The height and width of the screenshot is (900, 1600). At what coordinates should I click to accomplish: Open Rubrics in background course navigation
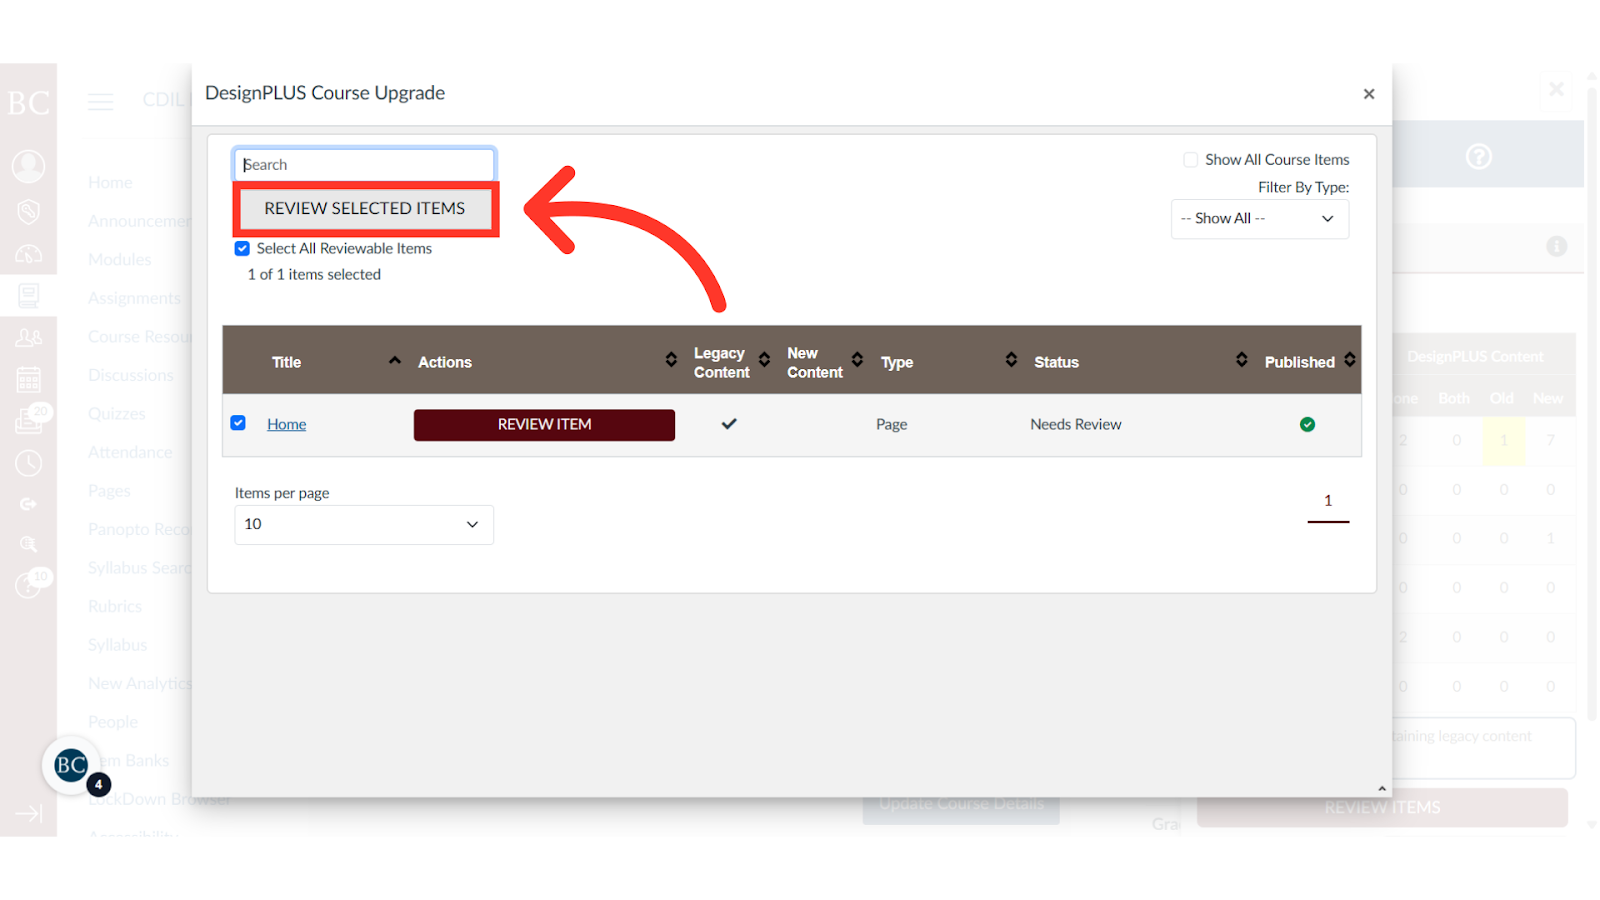tap(114, 607)
